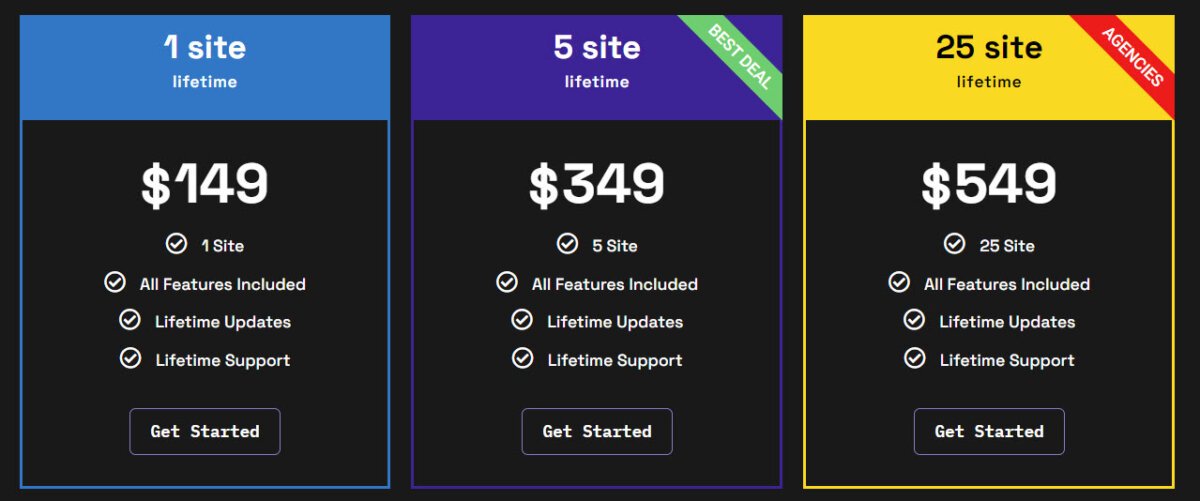Click the checkmark icon beside '1 Site'
This screenshot has height=501, width=1200.
click(176, 244)
